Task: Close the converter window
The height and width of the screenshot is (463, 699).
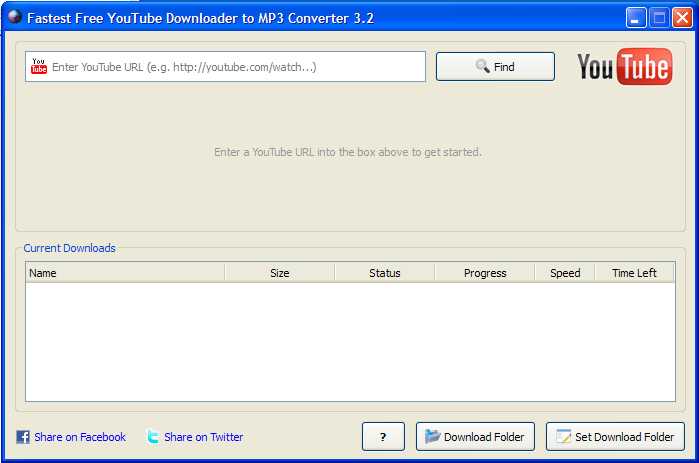Action: (x=682, y=18)
